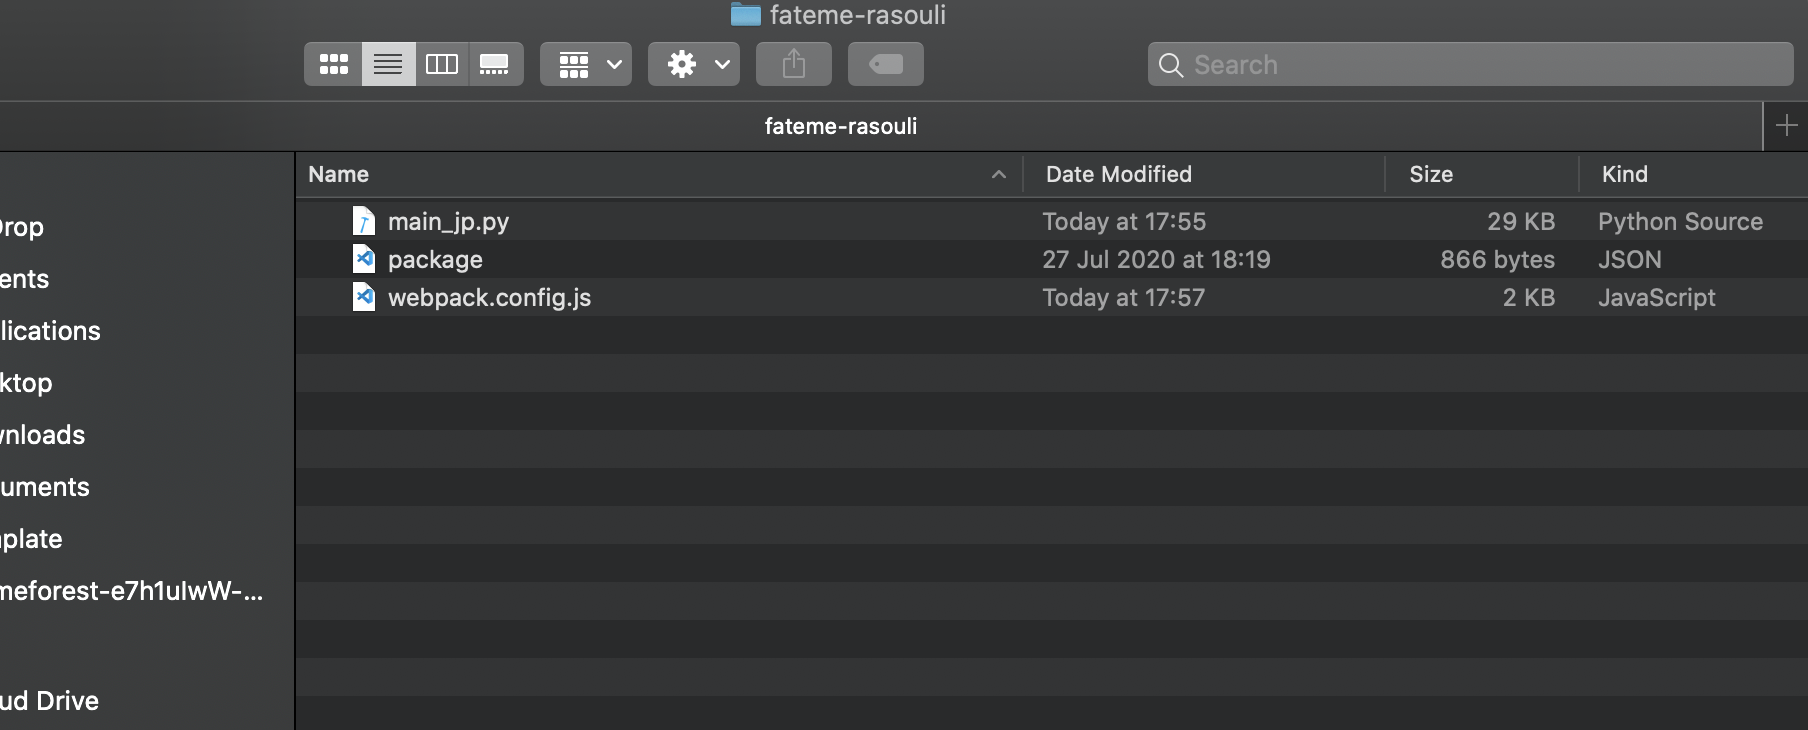
Task: Click the folder icon in title bar
Action: [x=745, y=14]
